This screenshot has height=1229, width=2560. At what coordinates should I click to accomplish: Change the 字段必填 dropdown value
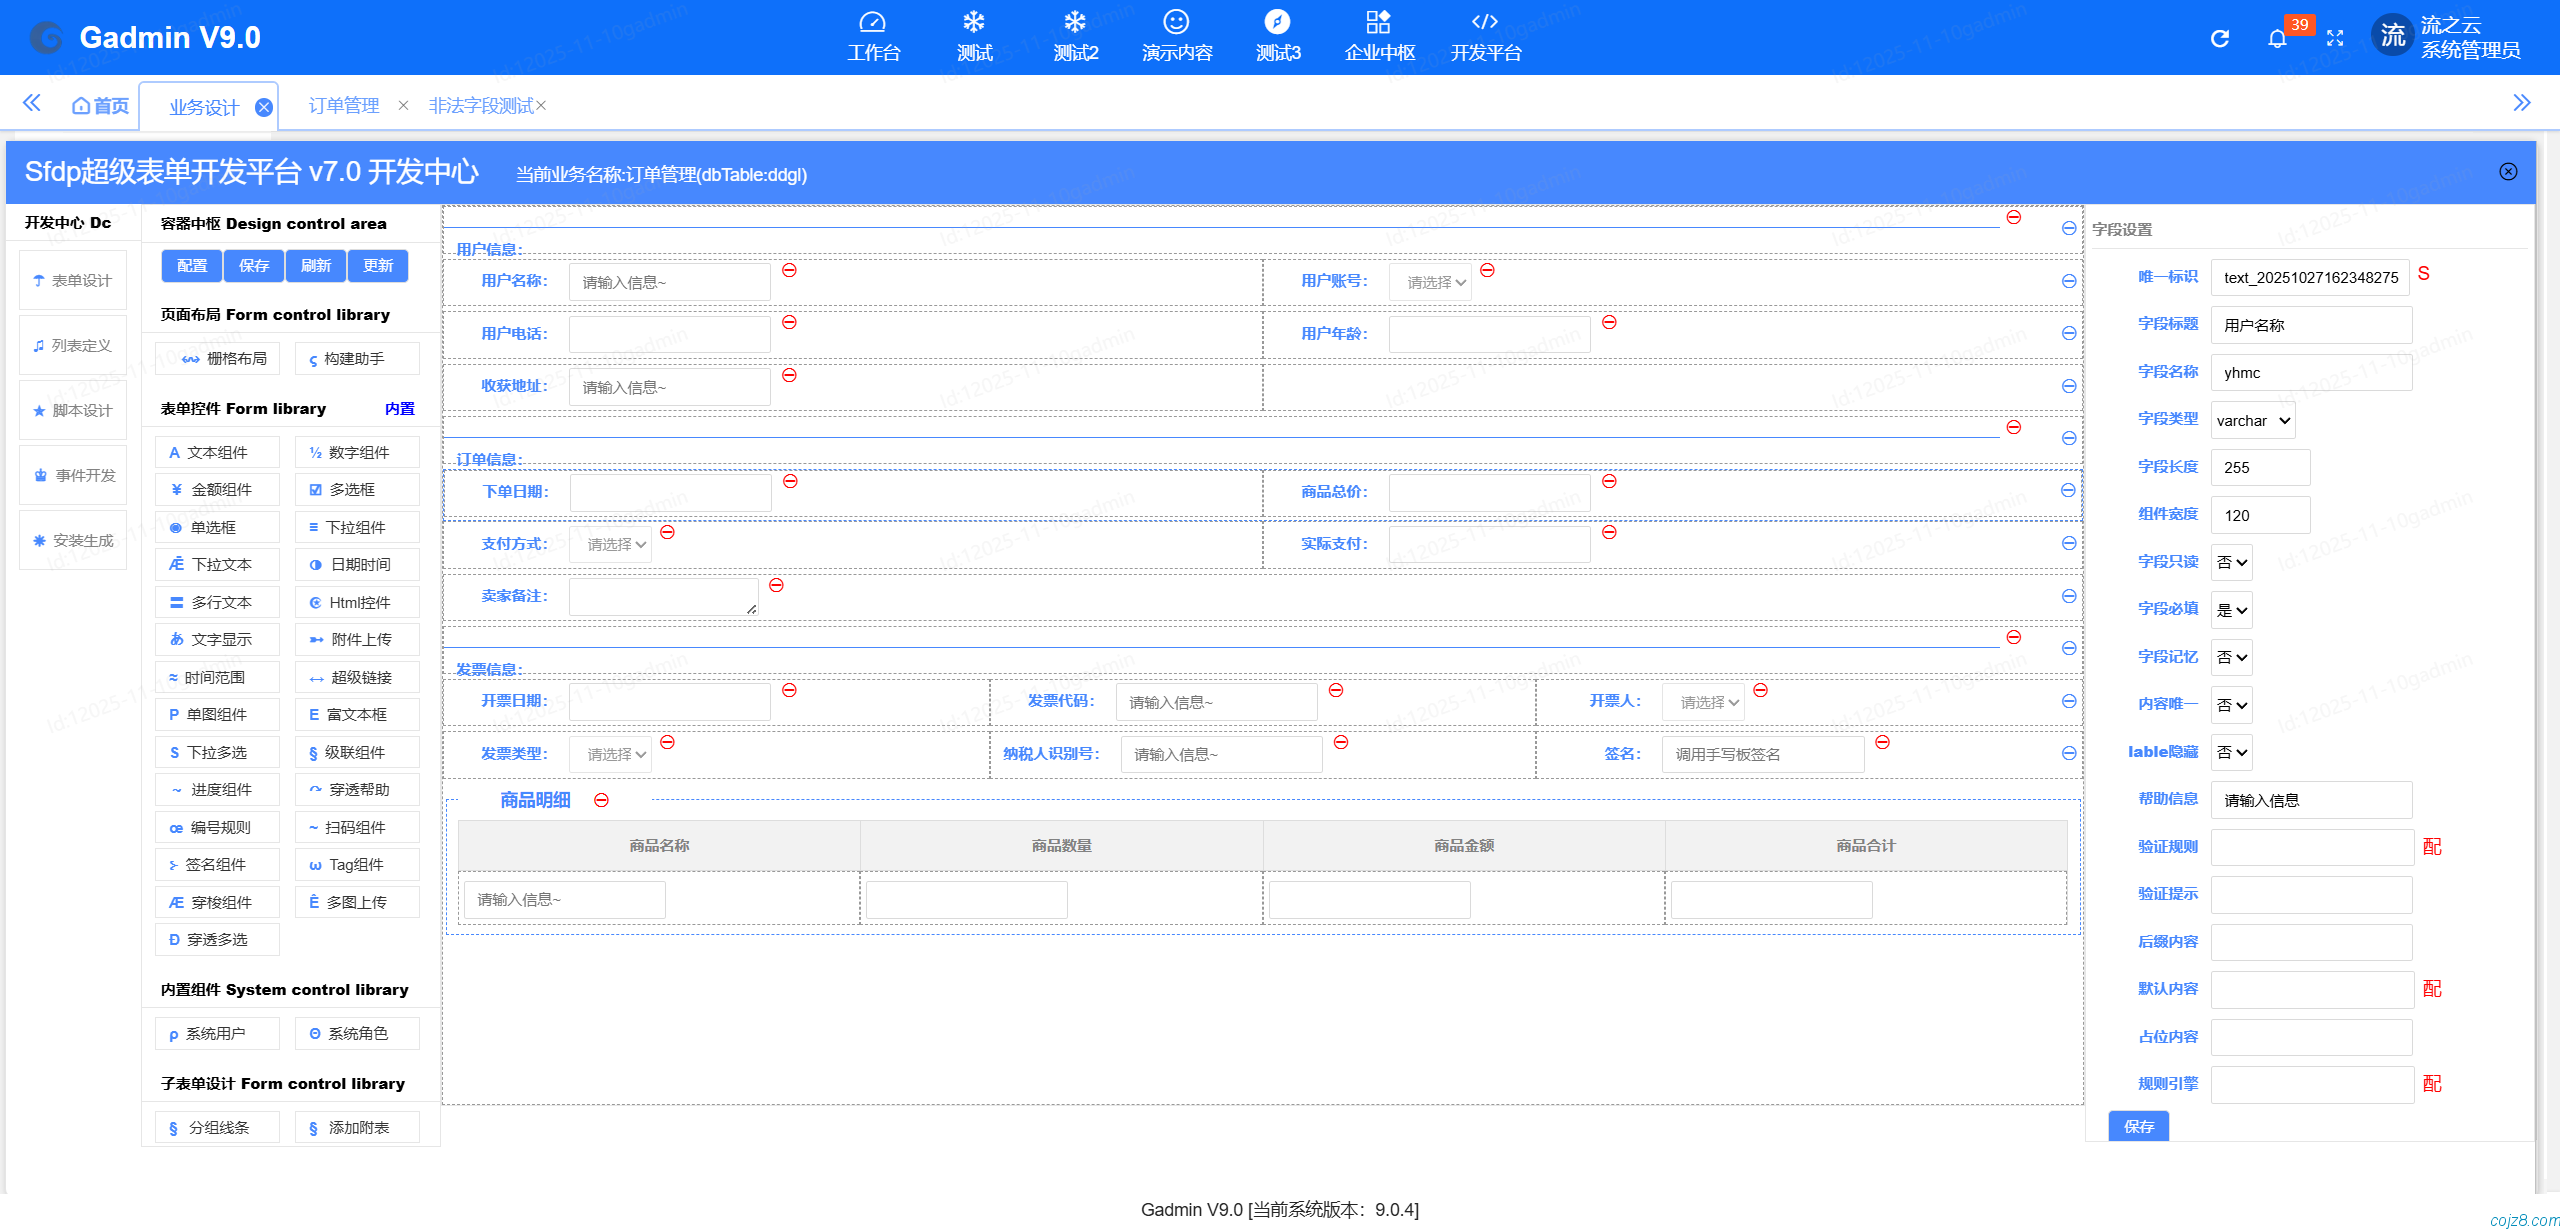[2231, 609]
